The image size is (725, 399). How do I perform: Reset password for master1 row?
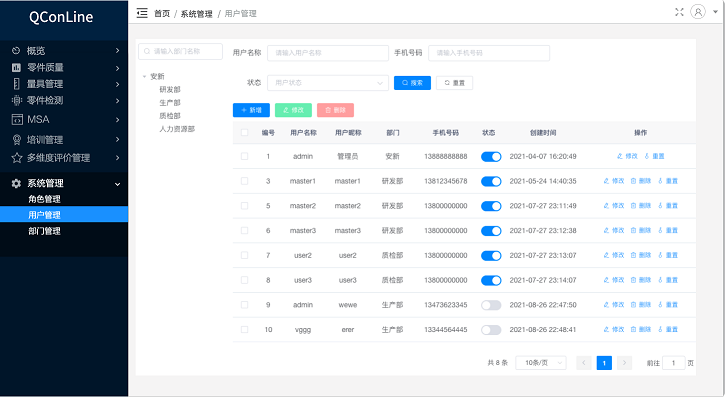click(668, 181)
